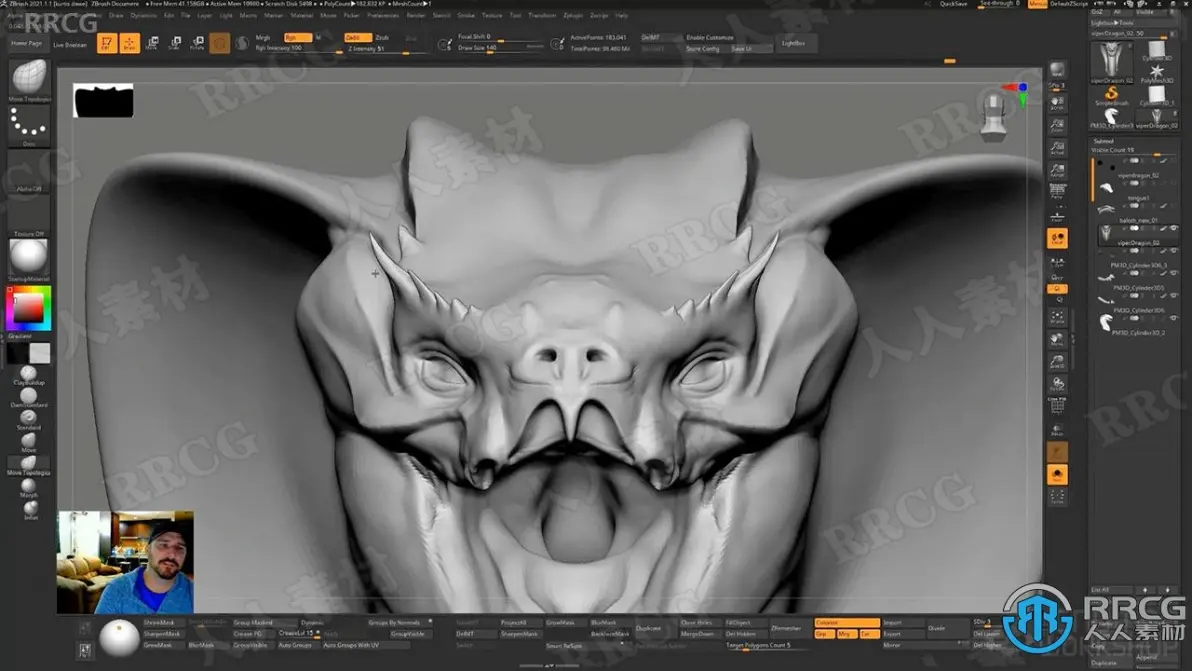Click the Zoom canvas icon on right shelf

(x=1057, y=125)
